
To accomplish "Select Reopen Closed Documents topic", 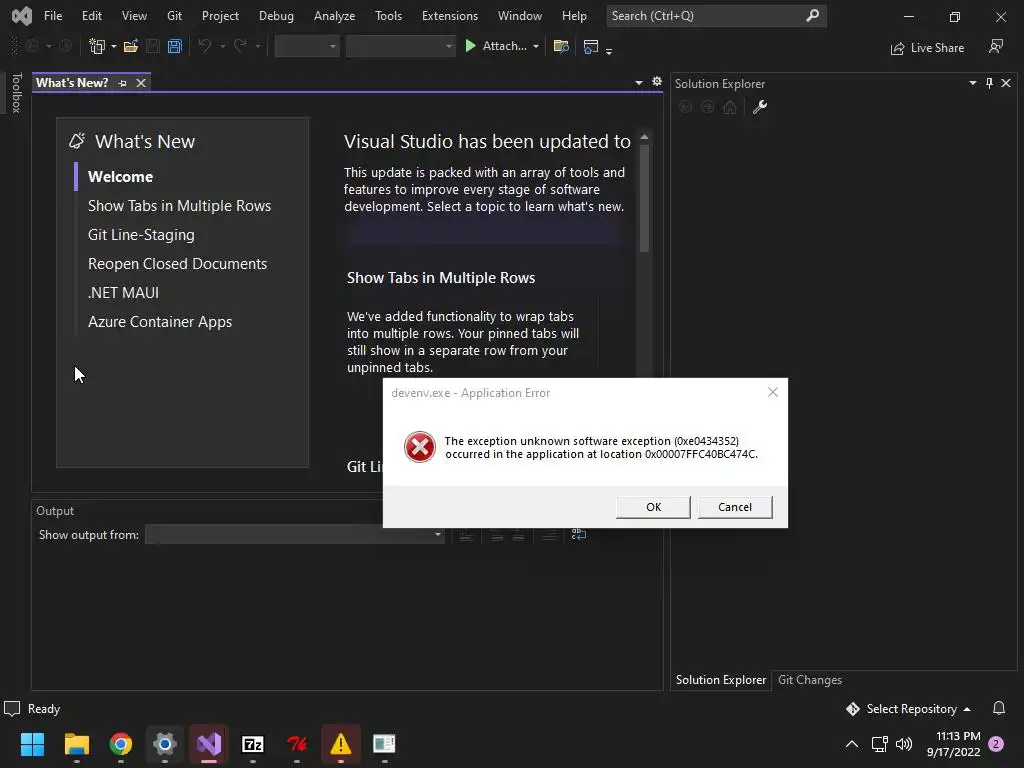I will tap(178, 264).
